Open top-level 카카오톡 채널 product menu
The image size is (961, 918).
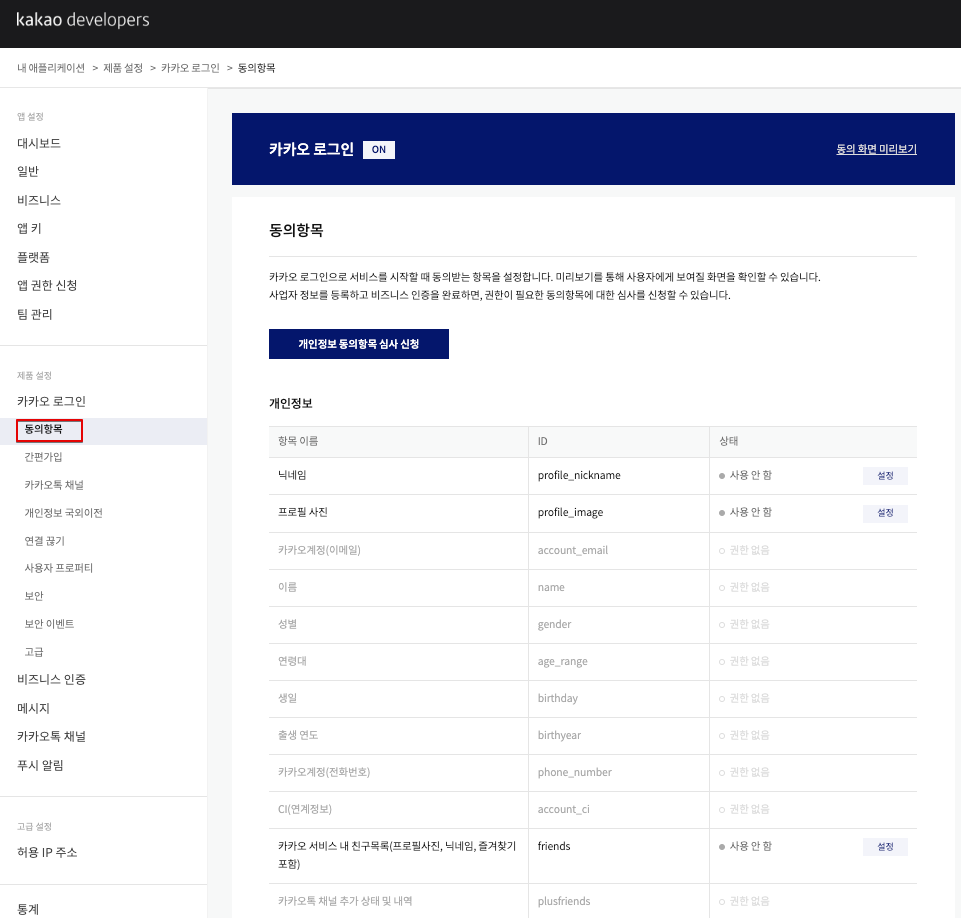51,737
